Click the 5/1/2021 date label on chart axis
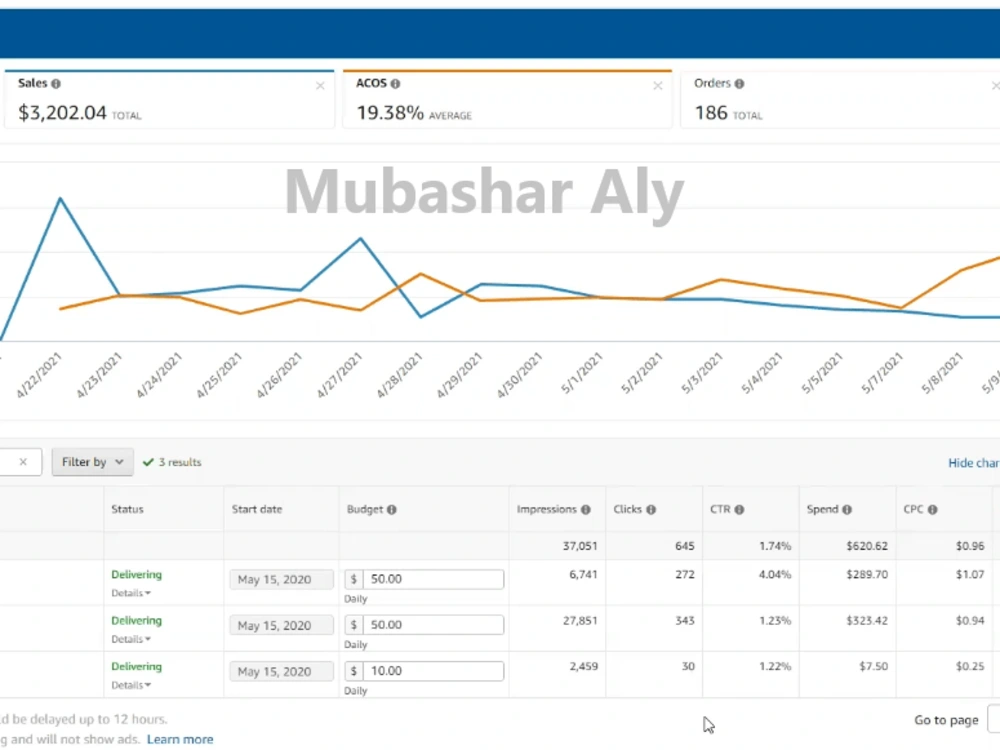 [x=580, y=373]
